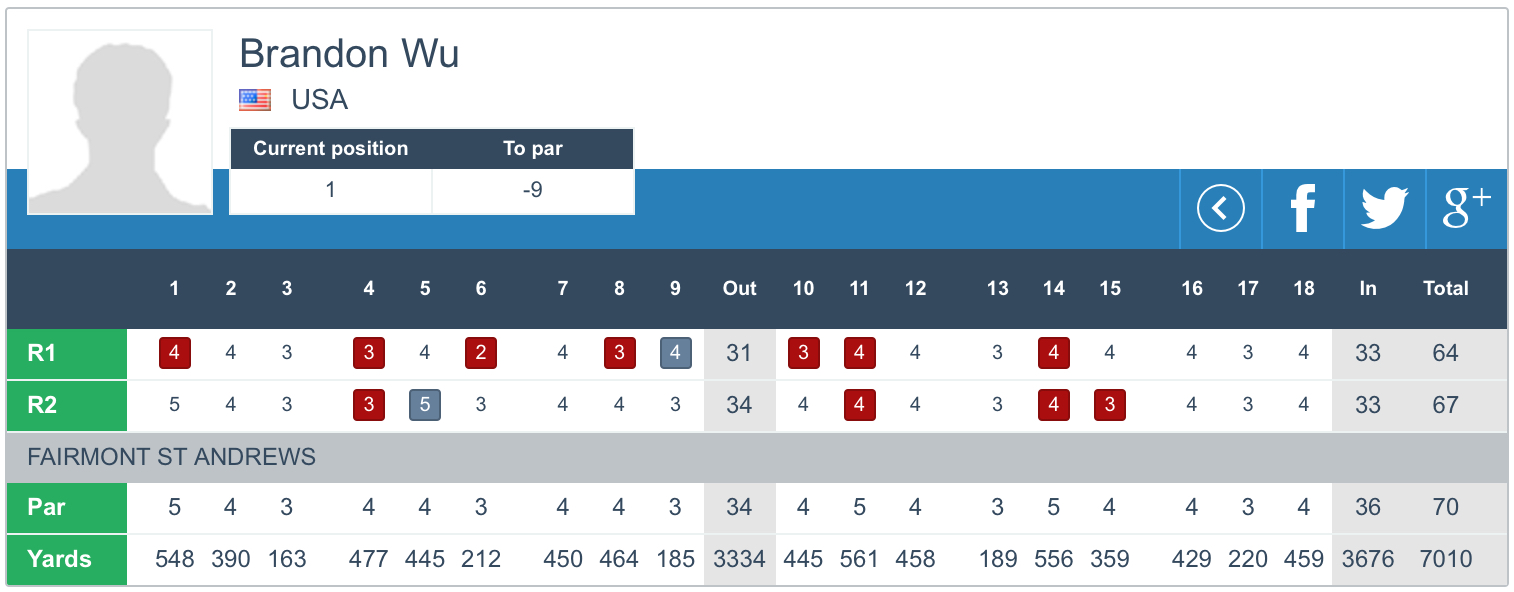Share scorecard on Twitter
The width and height of the screenshot is (1514, 592).
click(x=1384, y=209)
